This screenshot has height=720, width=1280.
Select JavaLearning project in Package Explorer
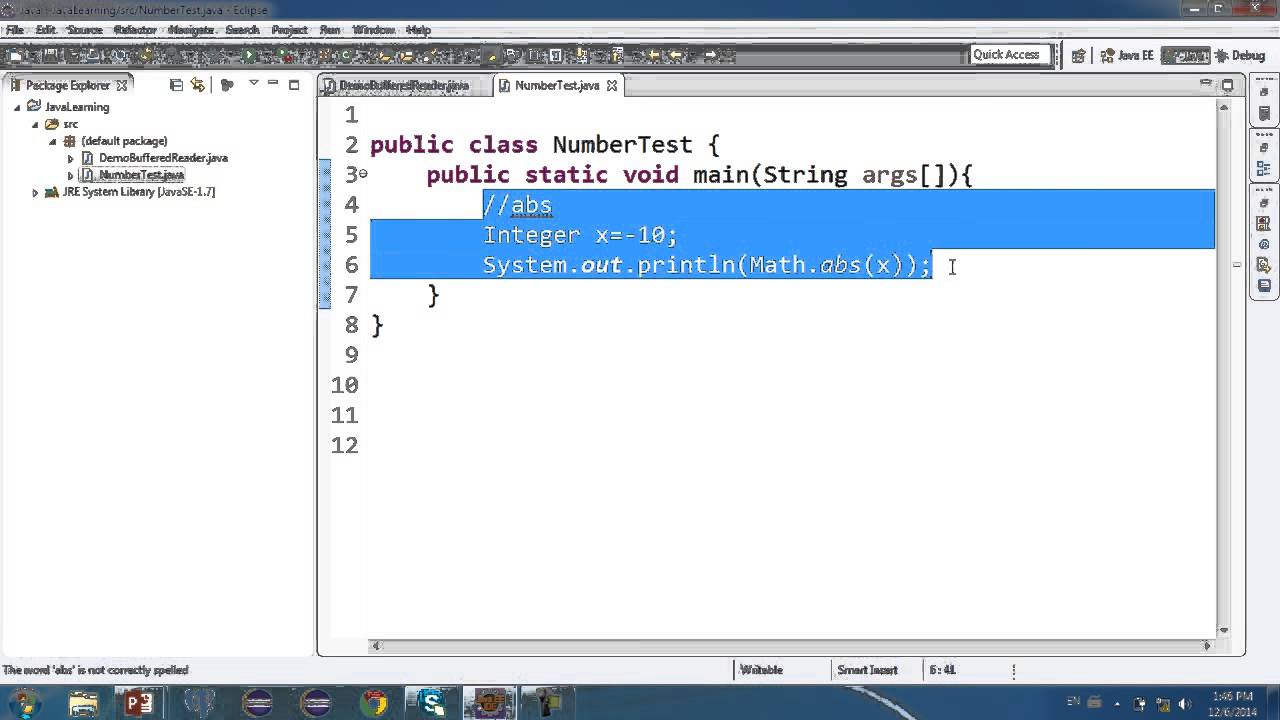tap(77, 107)
